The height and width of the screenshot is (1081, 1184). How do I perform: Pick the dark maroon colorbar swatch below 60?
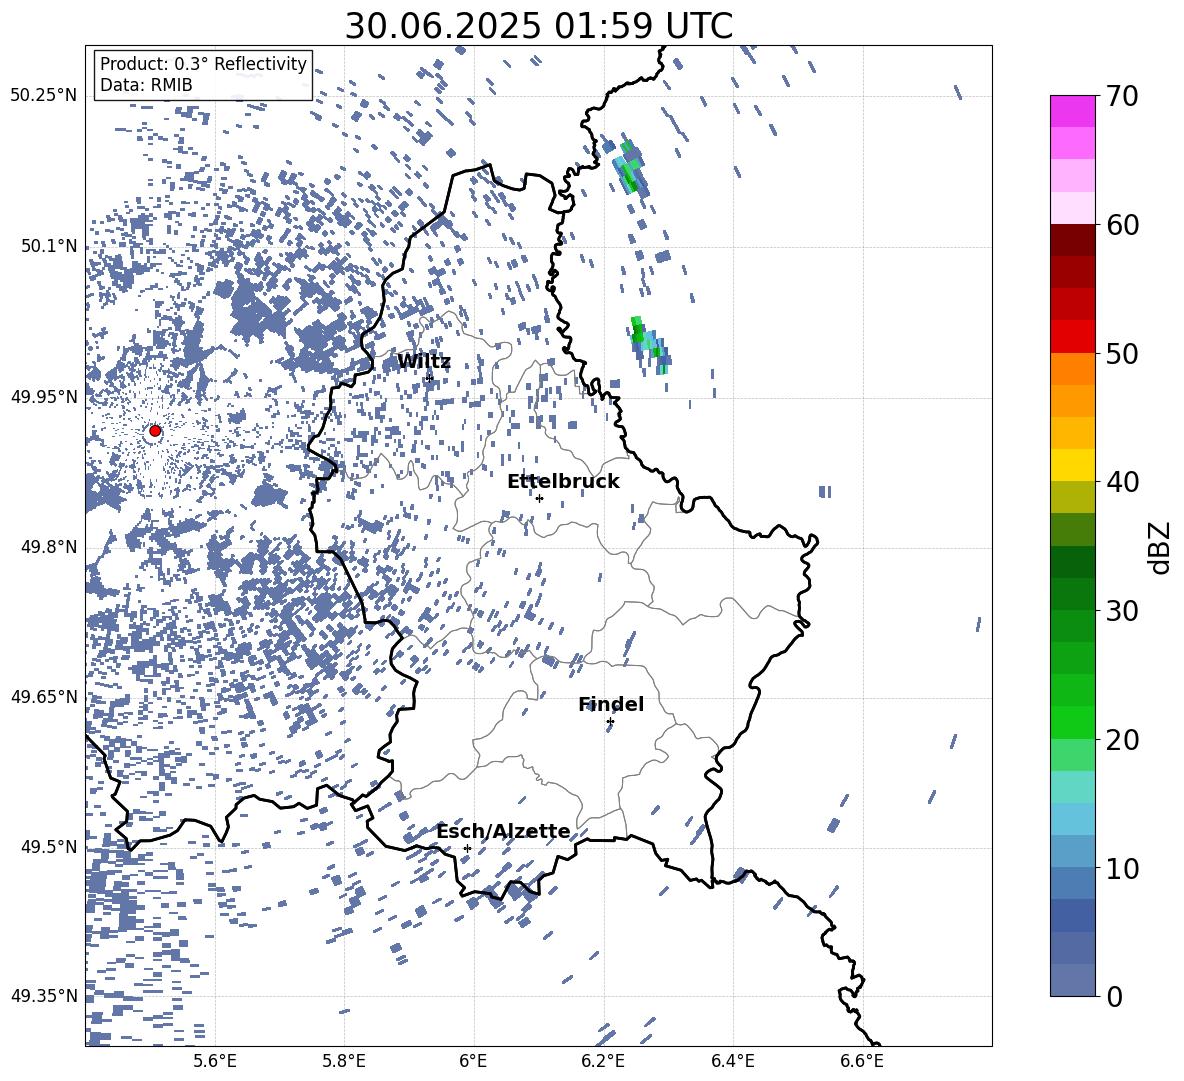[1073, 240]
